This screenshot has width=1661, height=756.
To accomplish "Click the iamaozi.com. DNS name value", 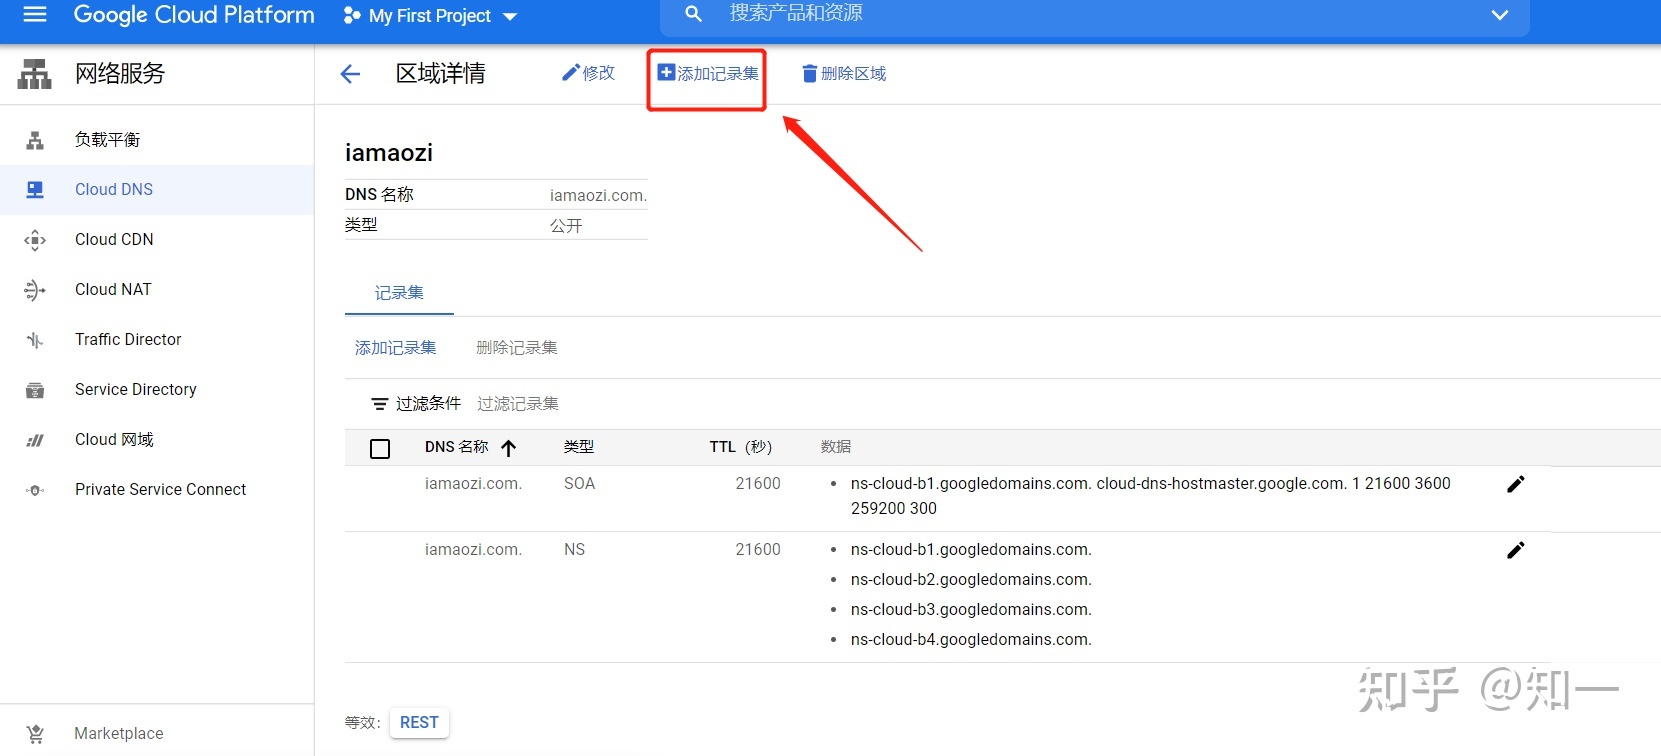I will click(x=598, y=195).
